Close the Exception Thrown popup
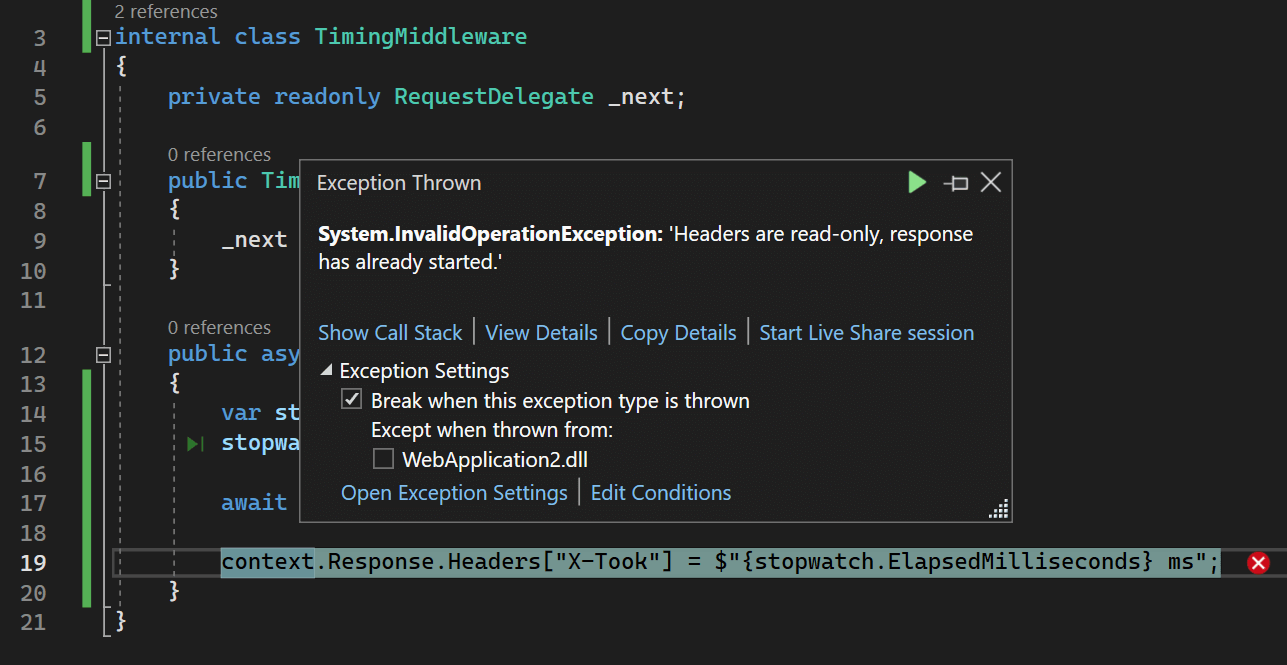Image resolution: width=1287 pixels, height=665 pixels. 990,182
